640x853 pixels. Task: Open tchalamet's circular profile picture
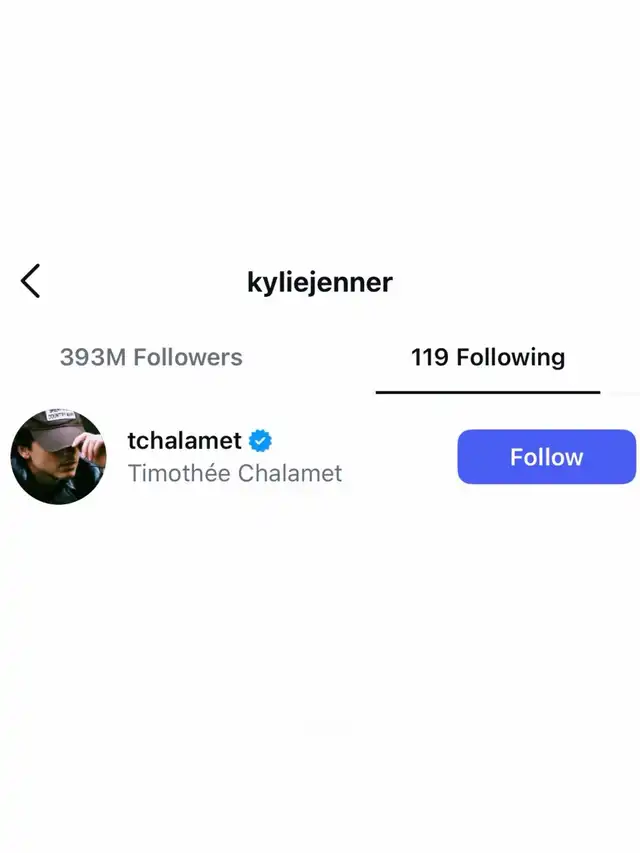point(58,456)
